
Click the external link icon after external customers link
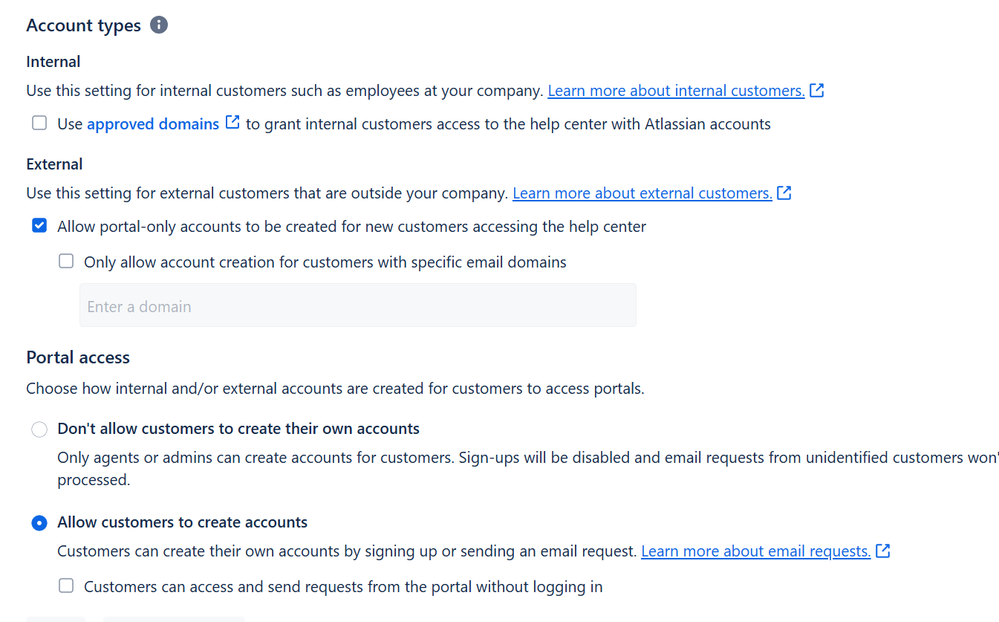[x=786, y=193]
